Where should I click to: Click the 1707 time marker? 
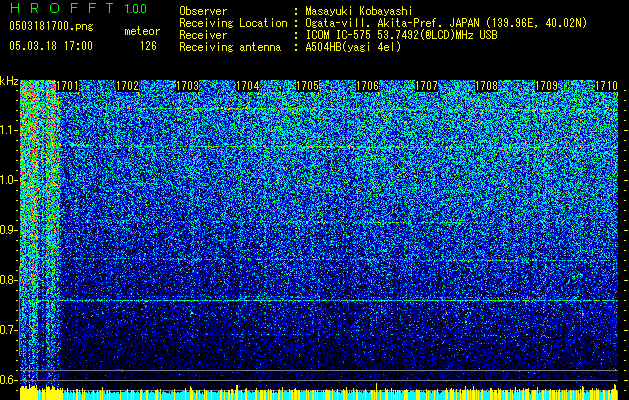(x=426, y=86)
